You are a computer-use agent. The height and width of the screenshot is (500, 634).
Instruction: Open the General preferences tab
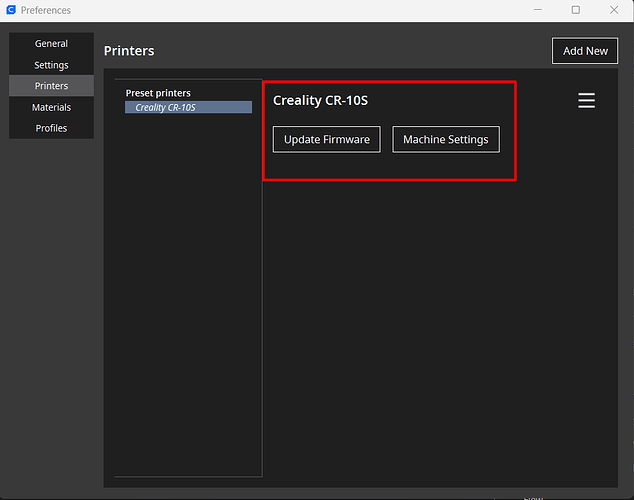[51, 43]
